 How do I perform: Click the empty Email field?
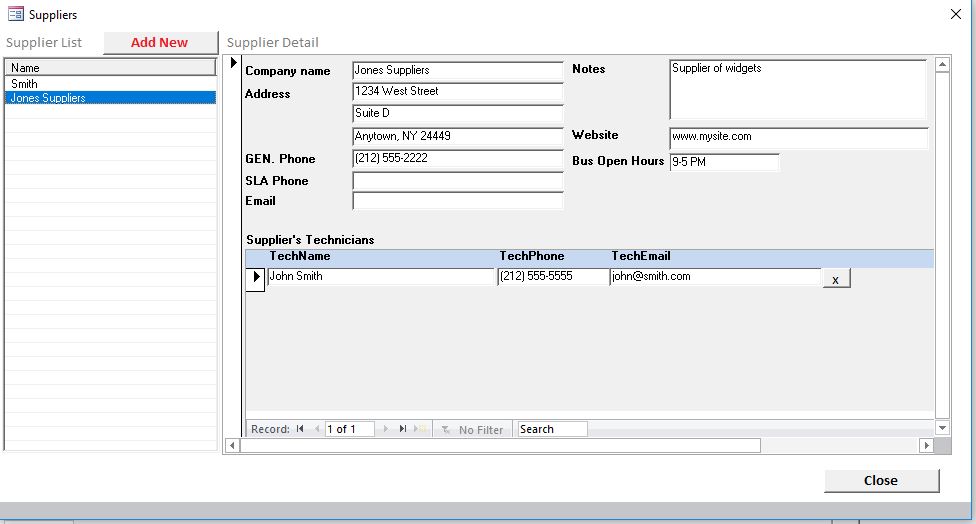pyautogui.click(x=458, y=201)
